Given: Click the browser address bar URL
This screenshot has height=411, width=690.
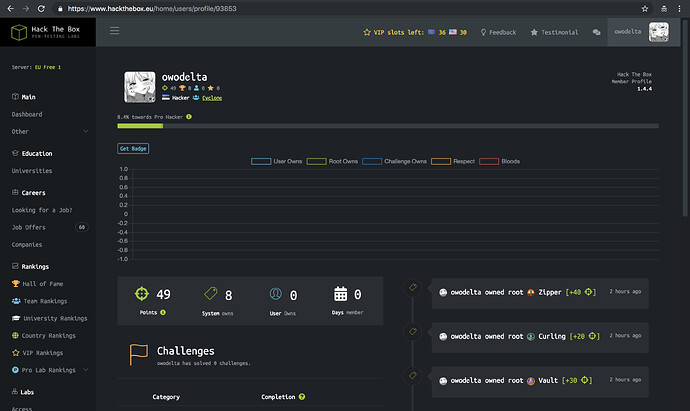Looking at the screenshot, I should [x=152, y=8].
